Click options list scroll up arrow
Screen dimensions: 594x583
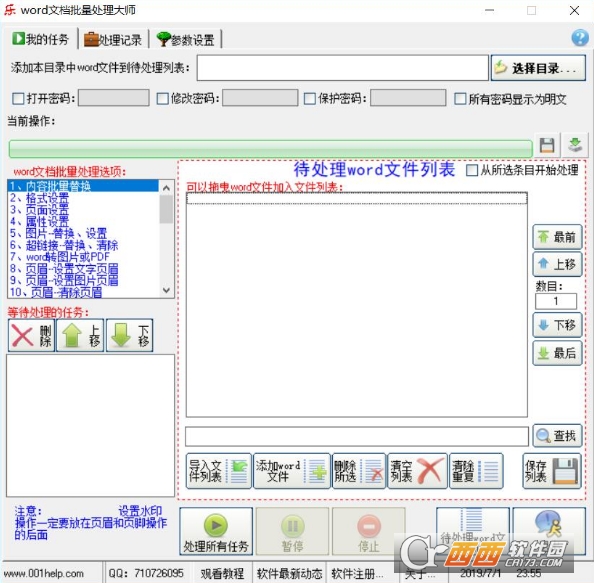tap(166, 188)
